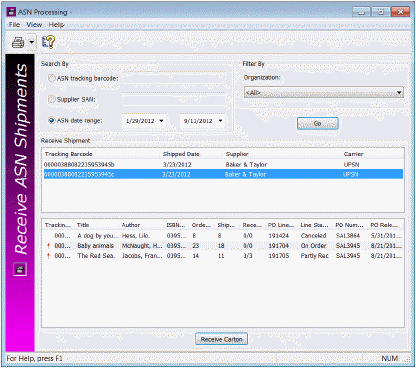416x368 pixels.
Task: Expand the Organization dropdown showing All
Action: (324, 93)
